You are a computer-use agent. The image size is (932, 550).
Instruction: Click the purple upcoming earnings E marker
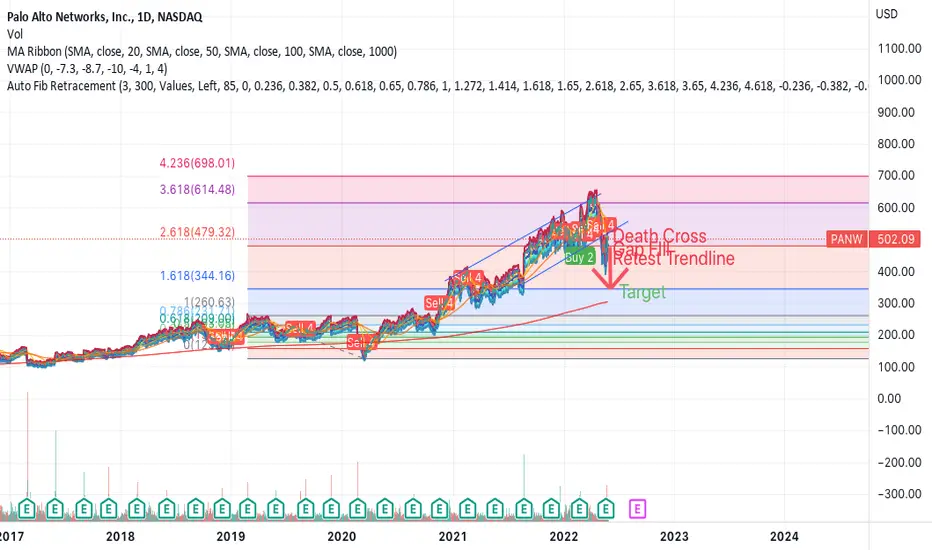pos(637,508)
